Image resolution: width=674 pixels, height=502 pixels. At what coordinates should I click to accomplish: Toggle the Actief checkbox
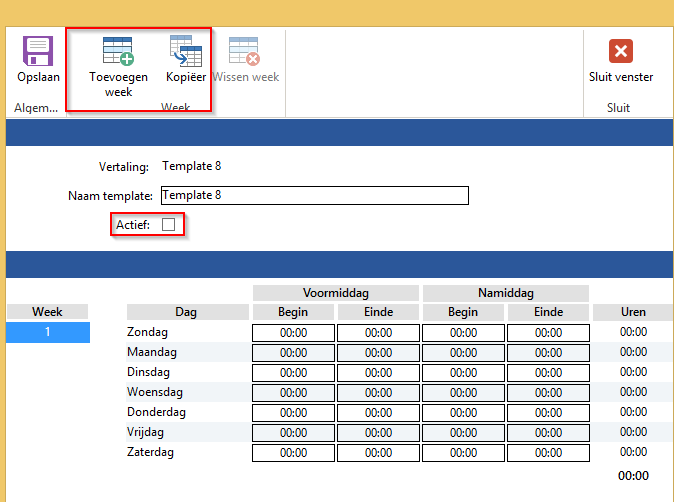[x=168, y=225]
